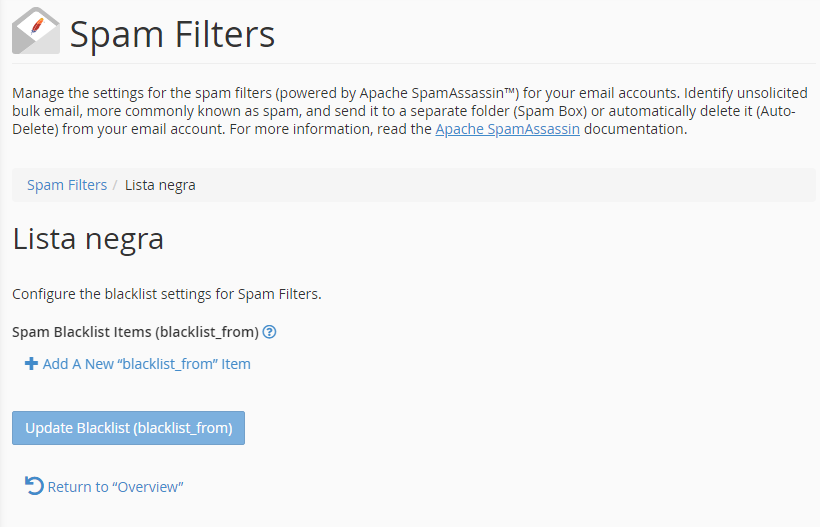This screenshot has height=527, width=820.
Task: Click empty space in the breadcrumb bar
Action: [x=502, y=185]
